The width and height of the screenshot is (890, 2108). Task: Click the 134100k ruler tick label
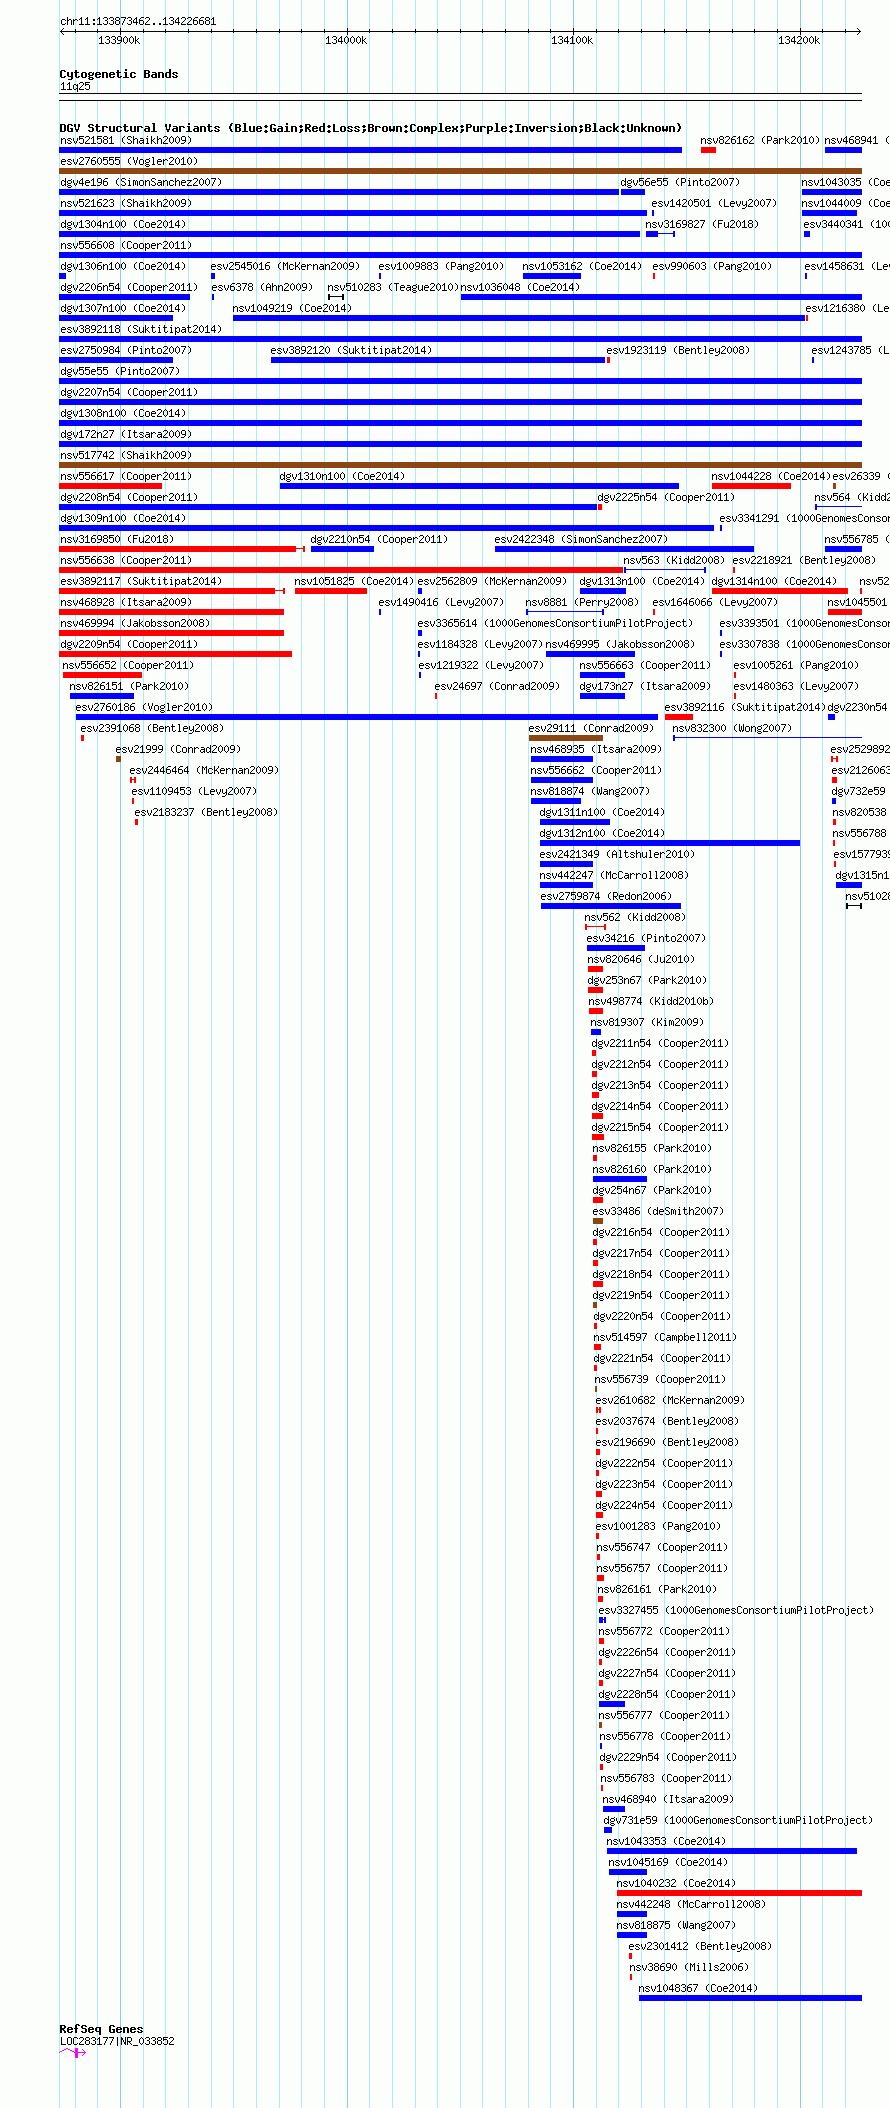pyautogui.click(x=572, y=40)
